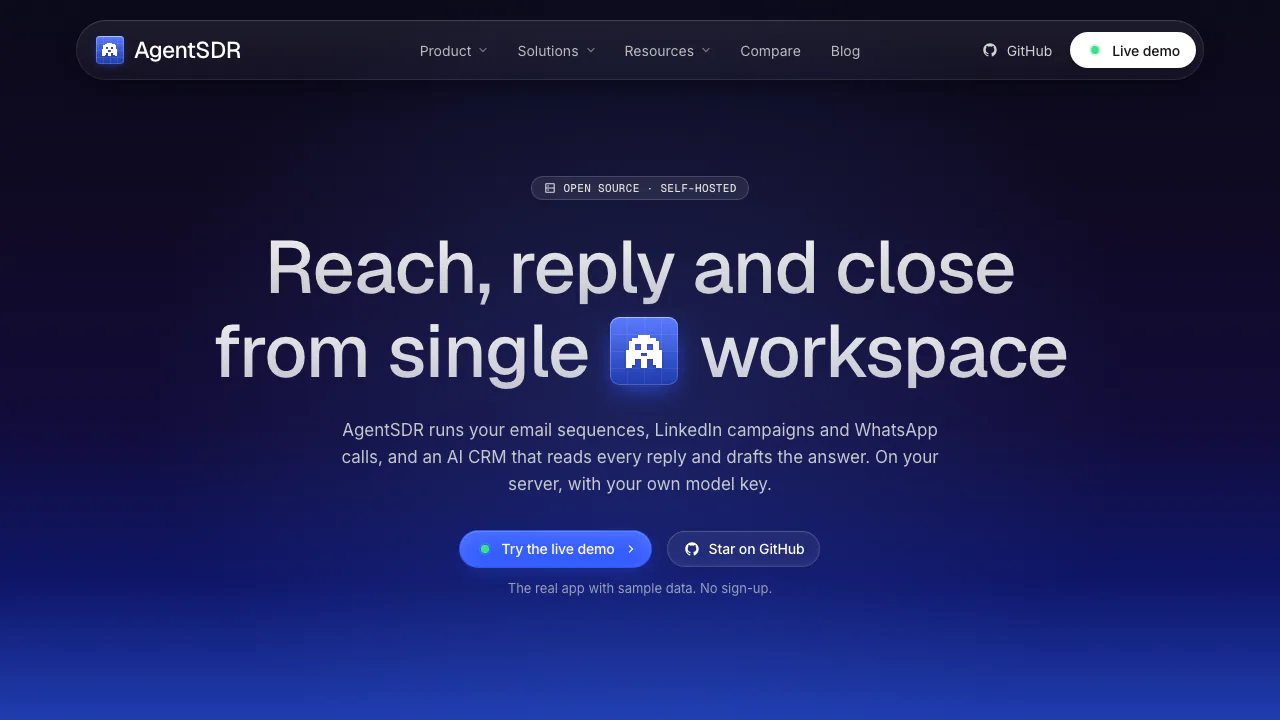Image resolution: width=1280 pixels, height=720 pixels.
Task: Open the GitHub link in the header
Action: [x=1017, y=50]
